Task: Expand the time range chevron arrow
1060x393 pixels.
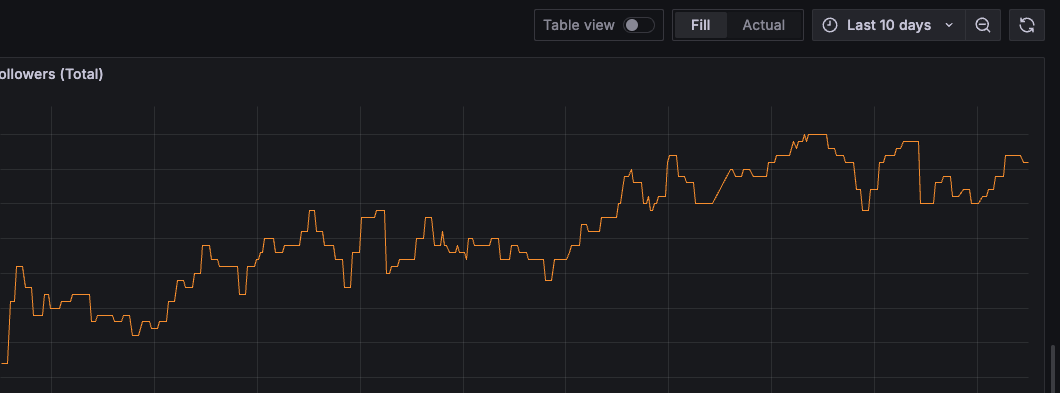Action: 948,25
